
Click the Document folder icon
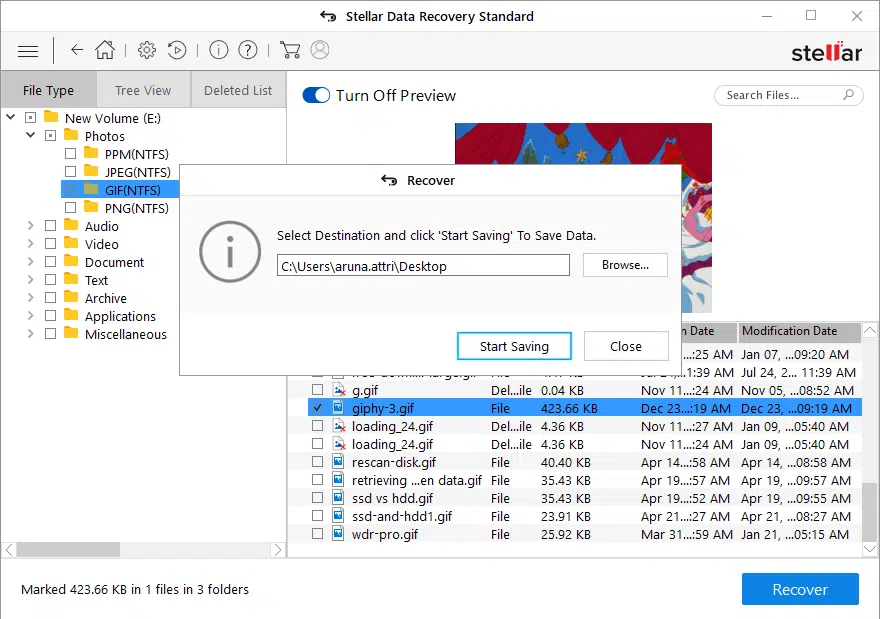click(71, 261)
